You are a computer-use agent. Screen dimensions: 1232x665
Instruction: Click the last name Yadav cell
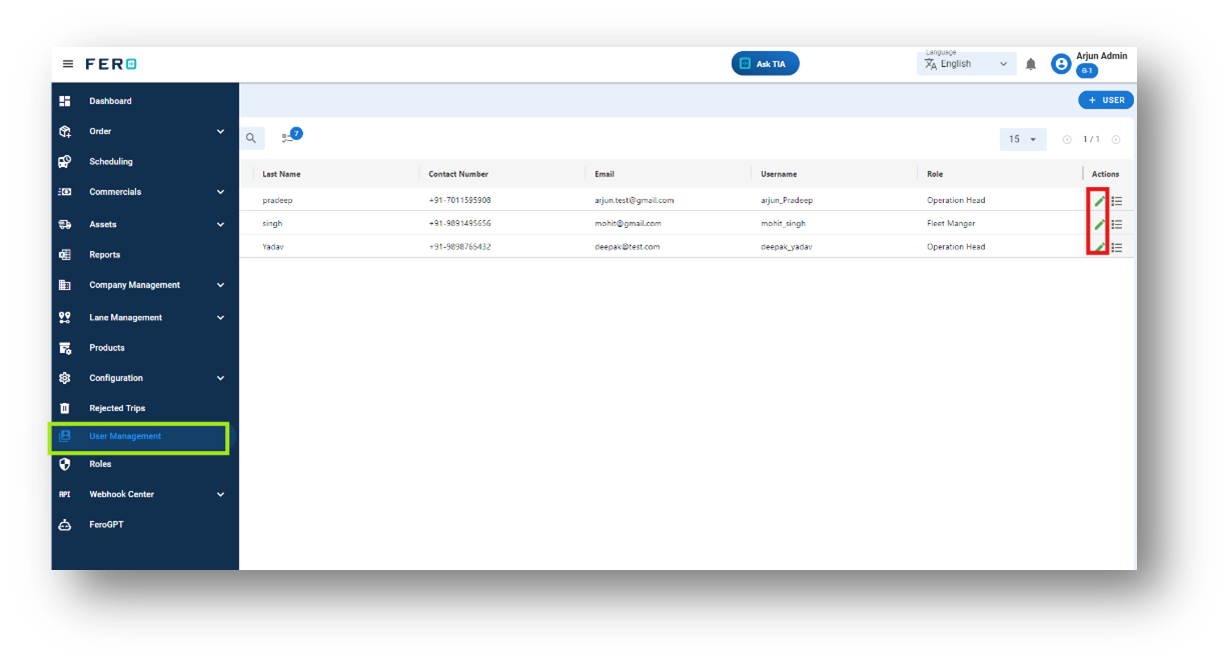273,247
